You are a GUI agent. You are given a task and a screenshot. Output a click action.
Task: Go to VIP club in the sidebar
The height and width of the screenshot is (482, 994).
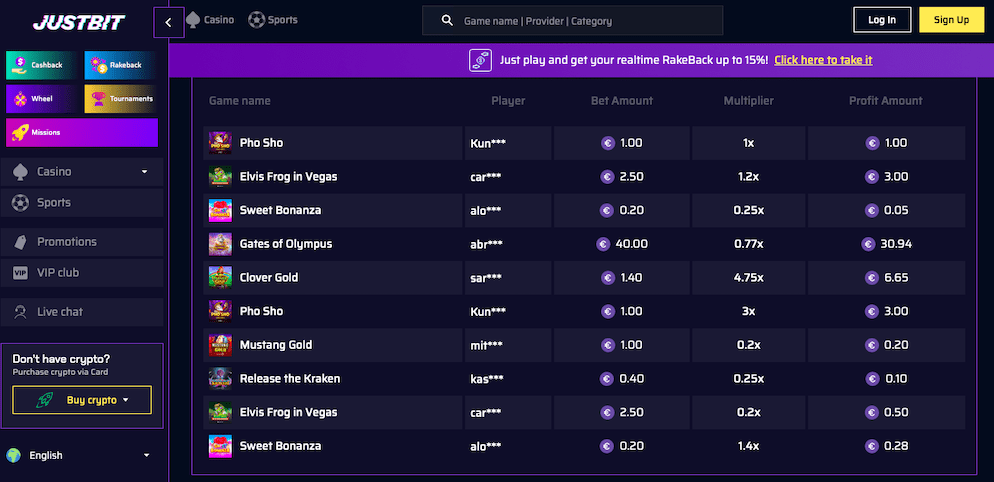82,273
